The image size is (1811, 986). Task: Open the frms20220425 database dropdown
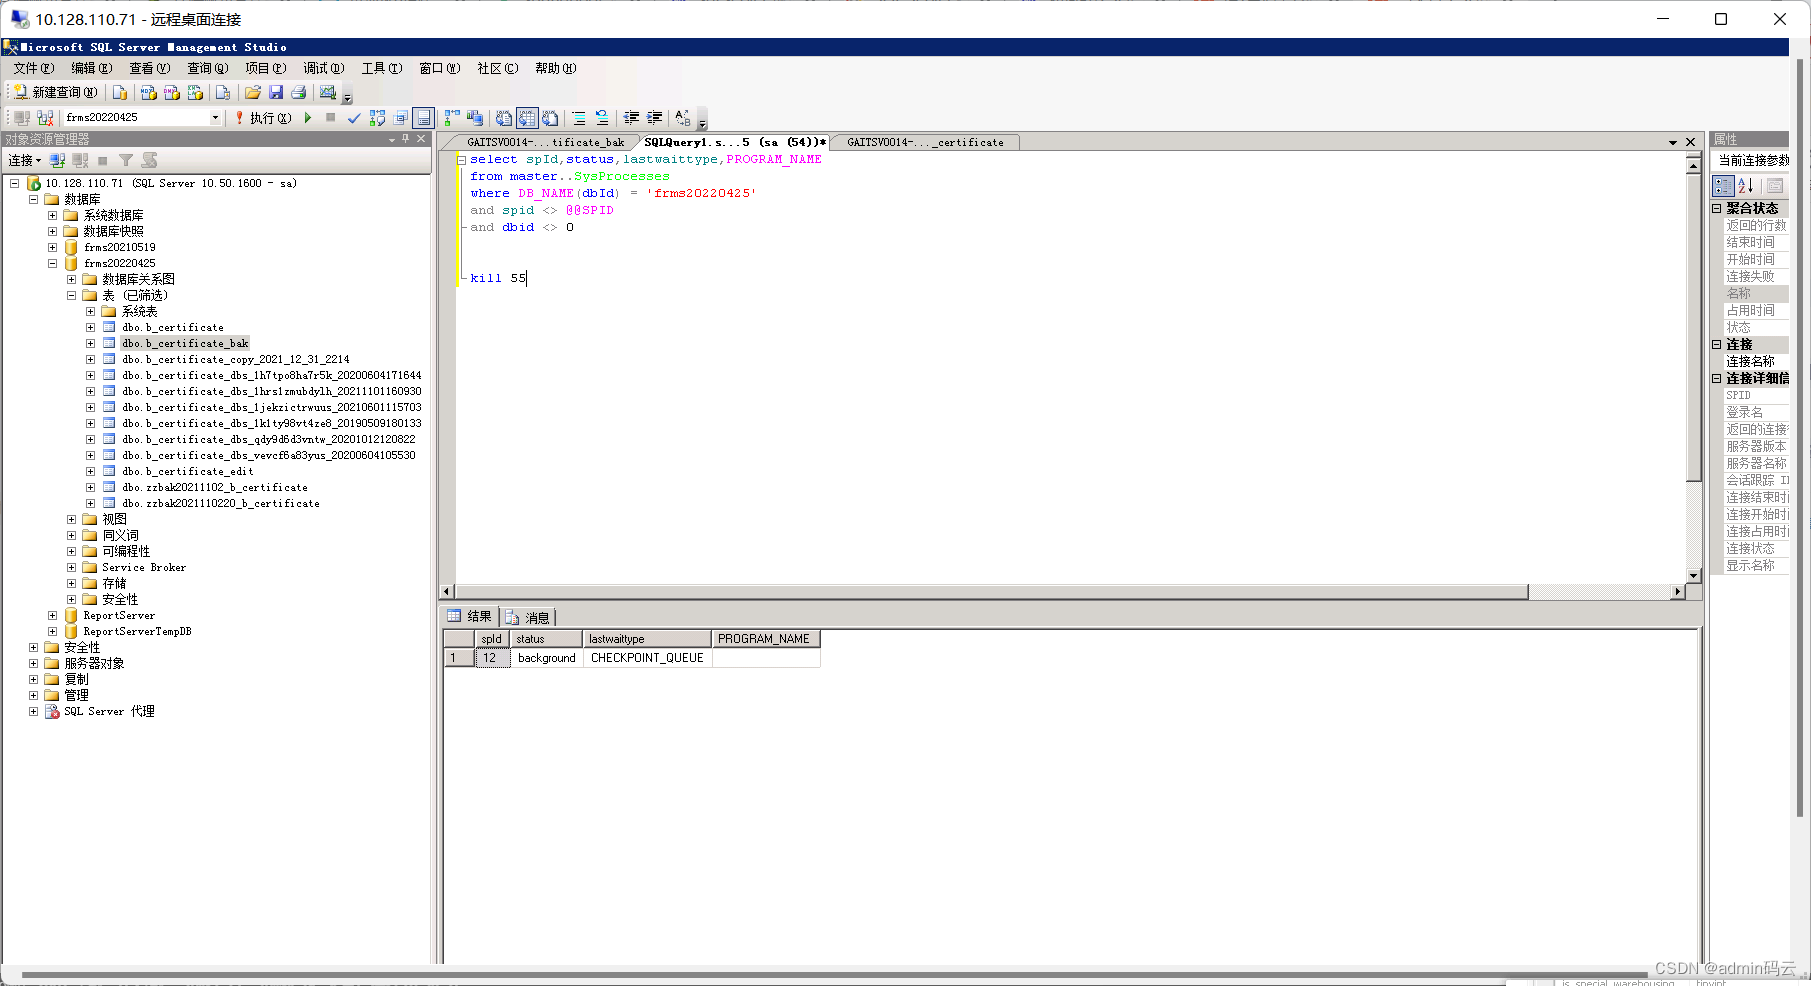pyautogui.click(x=214, y=117)
